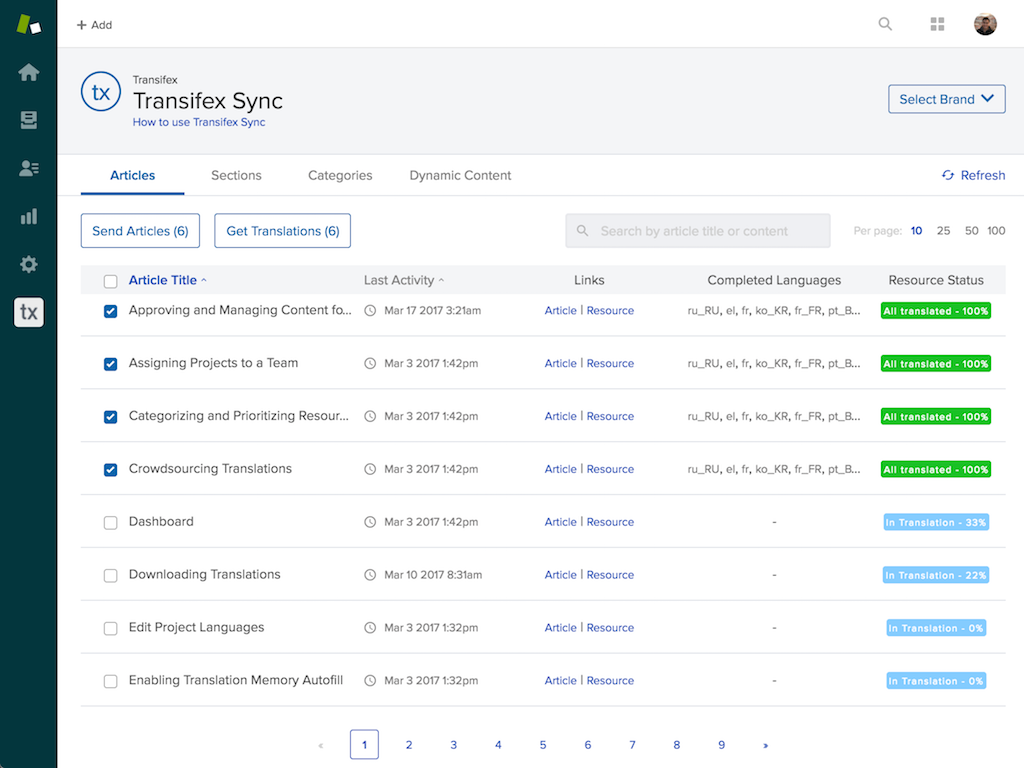1024x768 pixels.
Task: Toggle the select-all checkbox in header
Action: click(111, 281)
